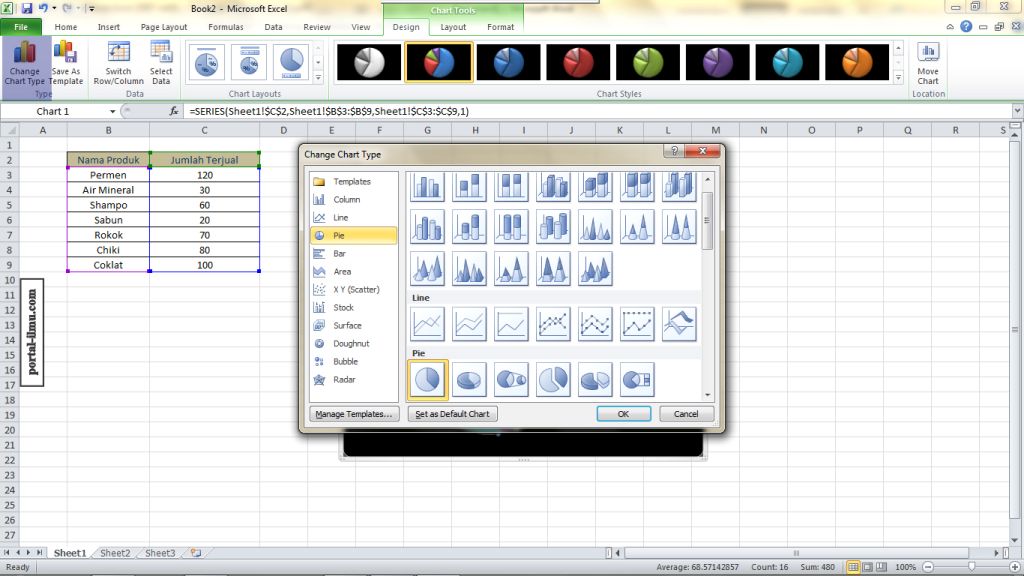Close the Change Chart Type dialog
This screenshot has width=1024, height=576.
(703, 151)
